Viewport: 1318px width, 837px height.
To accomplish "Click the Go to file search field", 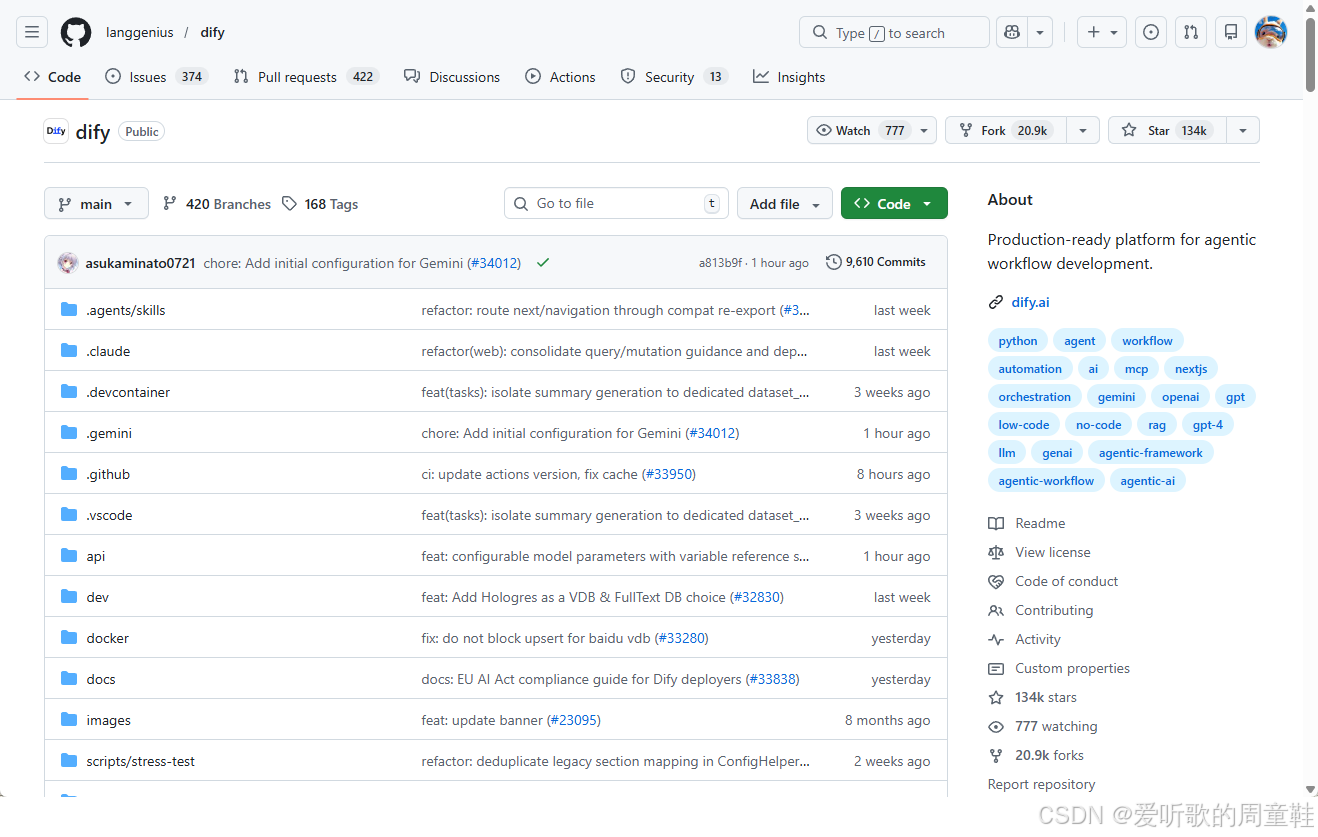I will pos(616,203).
